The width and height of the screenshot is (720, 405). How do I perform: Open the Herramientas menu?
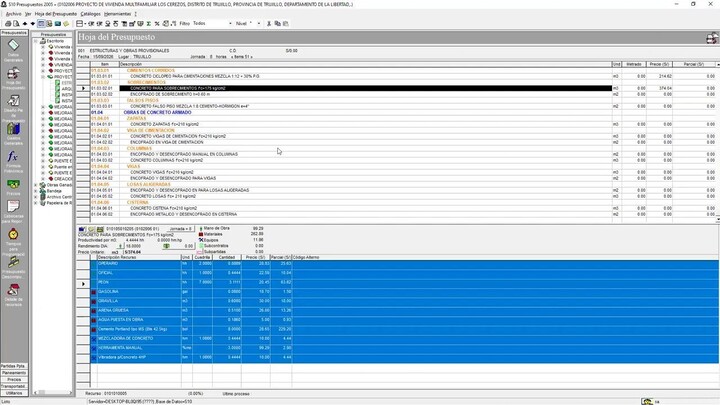(x=118, y=14)
